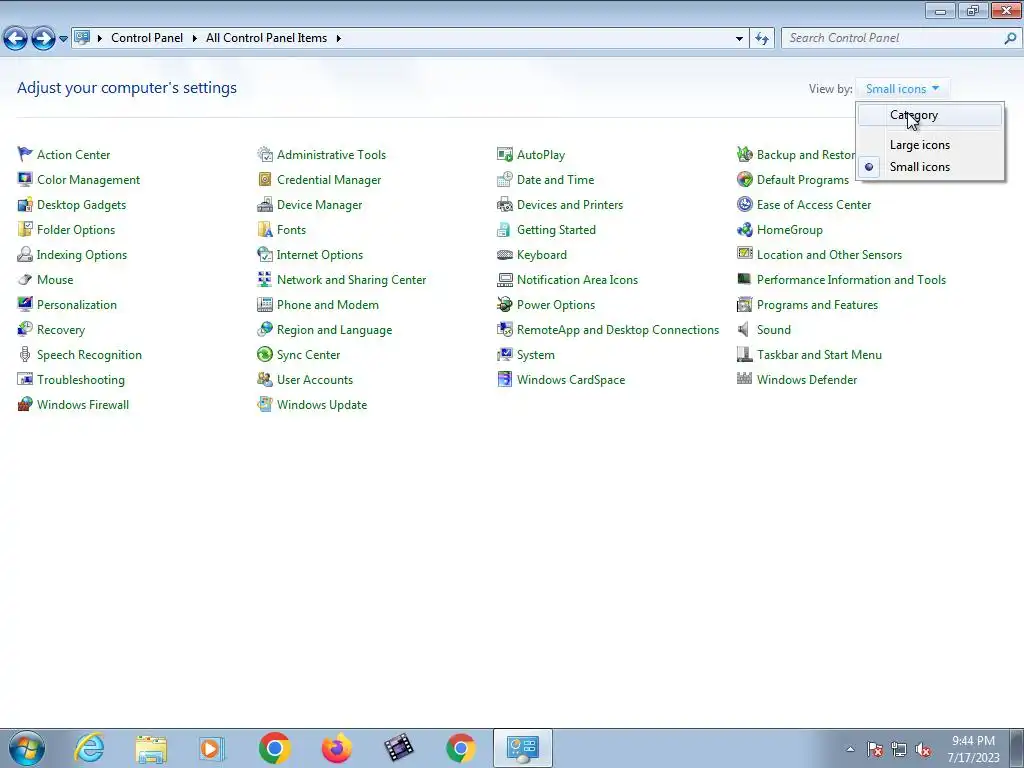Open Getting Started link
Viewport: 1024px width, 768px height.
coord(556,230)
